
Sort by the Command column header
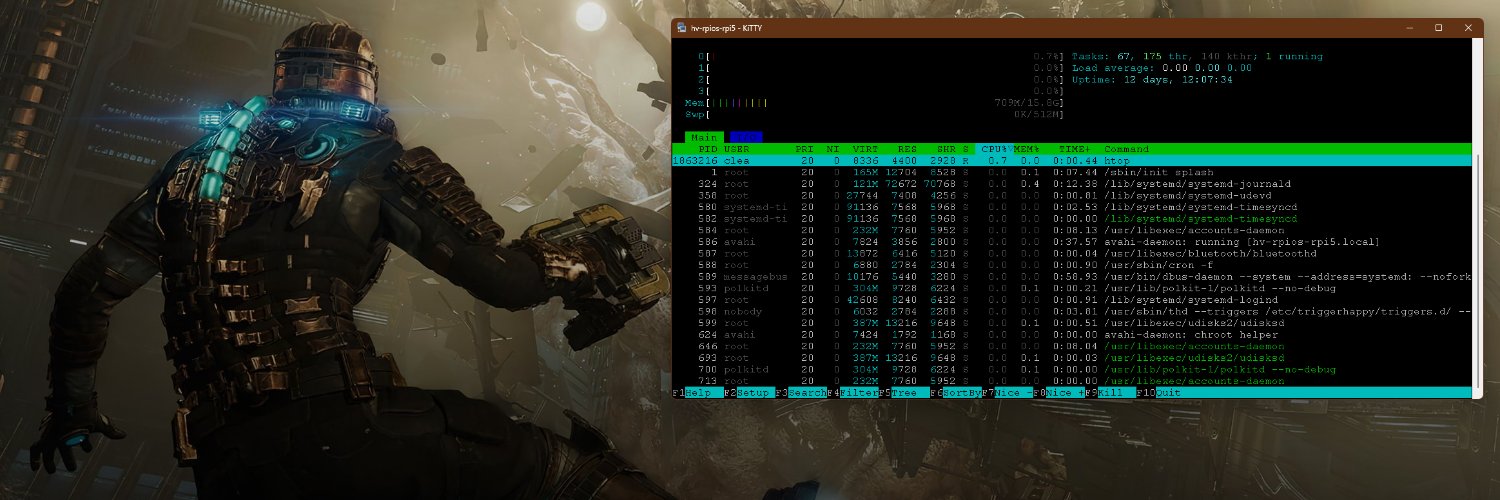point(1126,149)
